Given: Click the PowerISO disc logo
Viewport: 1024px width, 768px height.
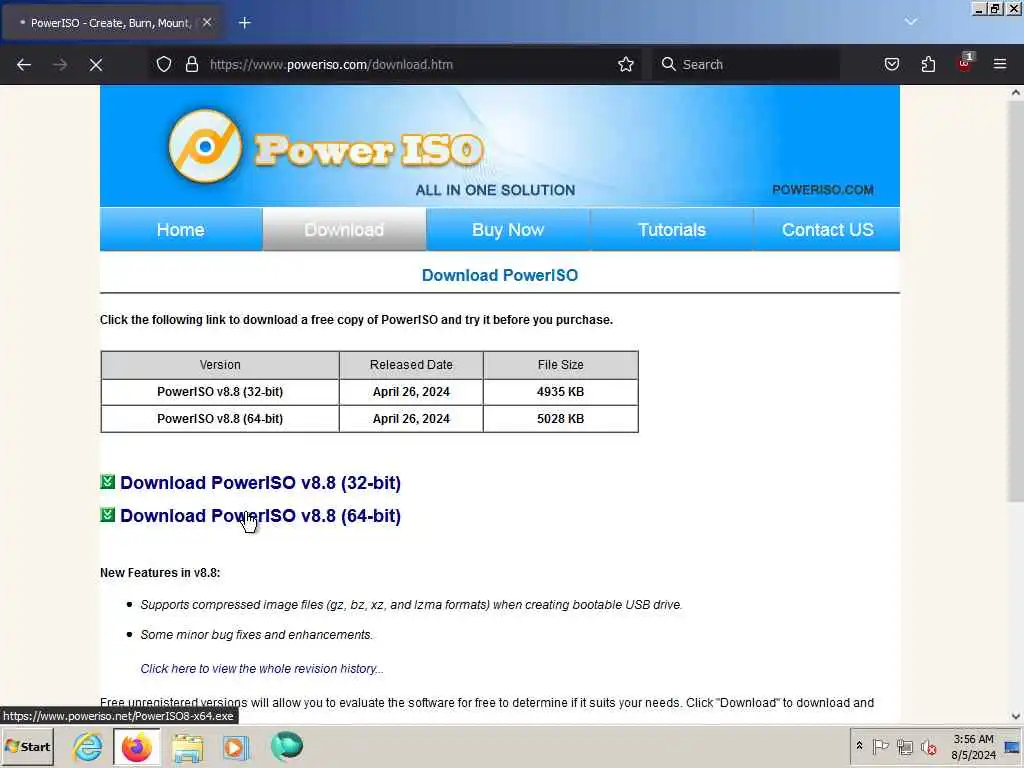Looking at the screenshot, I should (205, 146).
